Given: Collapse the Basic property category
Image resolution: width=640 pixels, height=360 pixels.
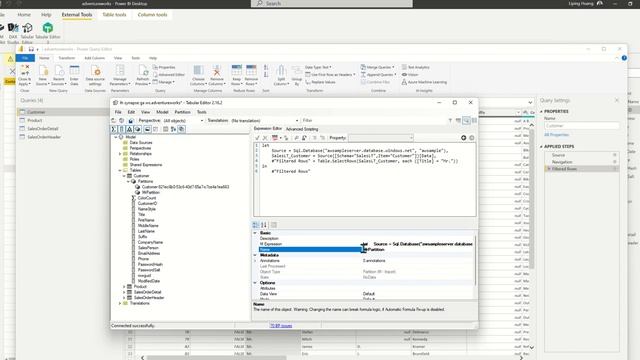Looking at the screenshot, I should pos(256,233).
